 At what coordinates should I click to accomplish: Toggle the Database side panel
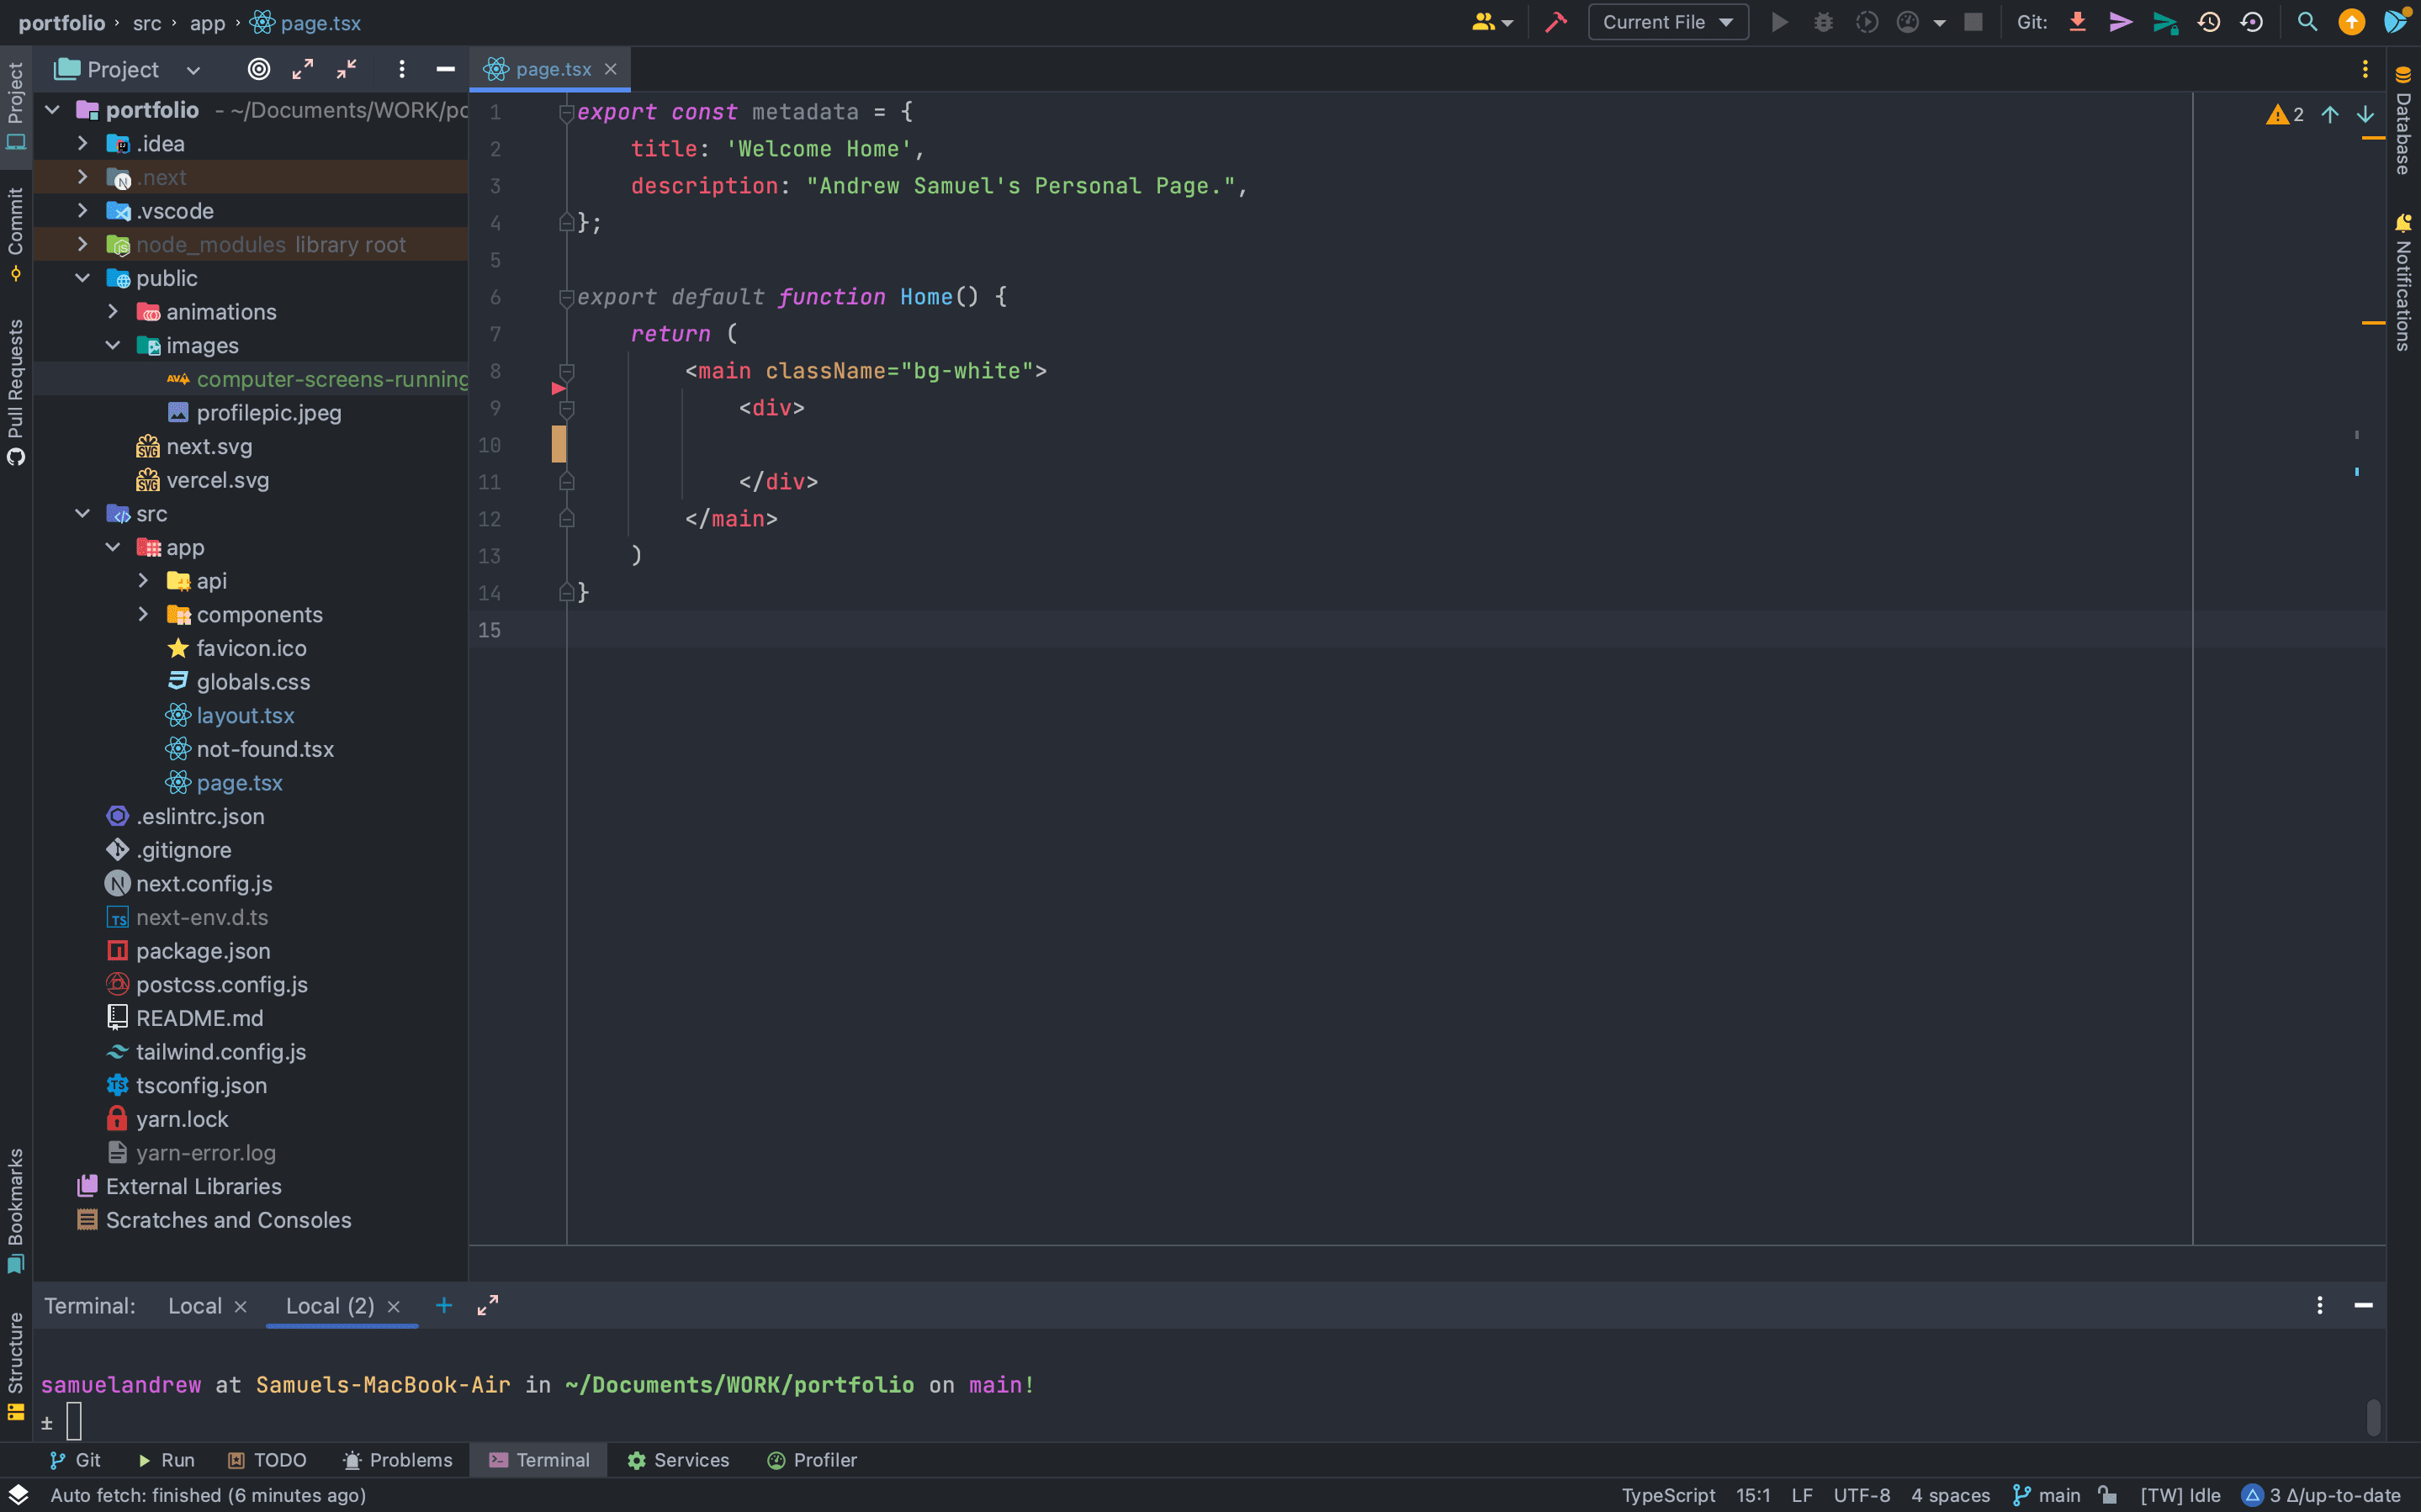click(2404, 121)
